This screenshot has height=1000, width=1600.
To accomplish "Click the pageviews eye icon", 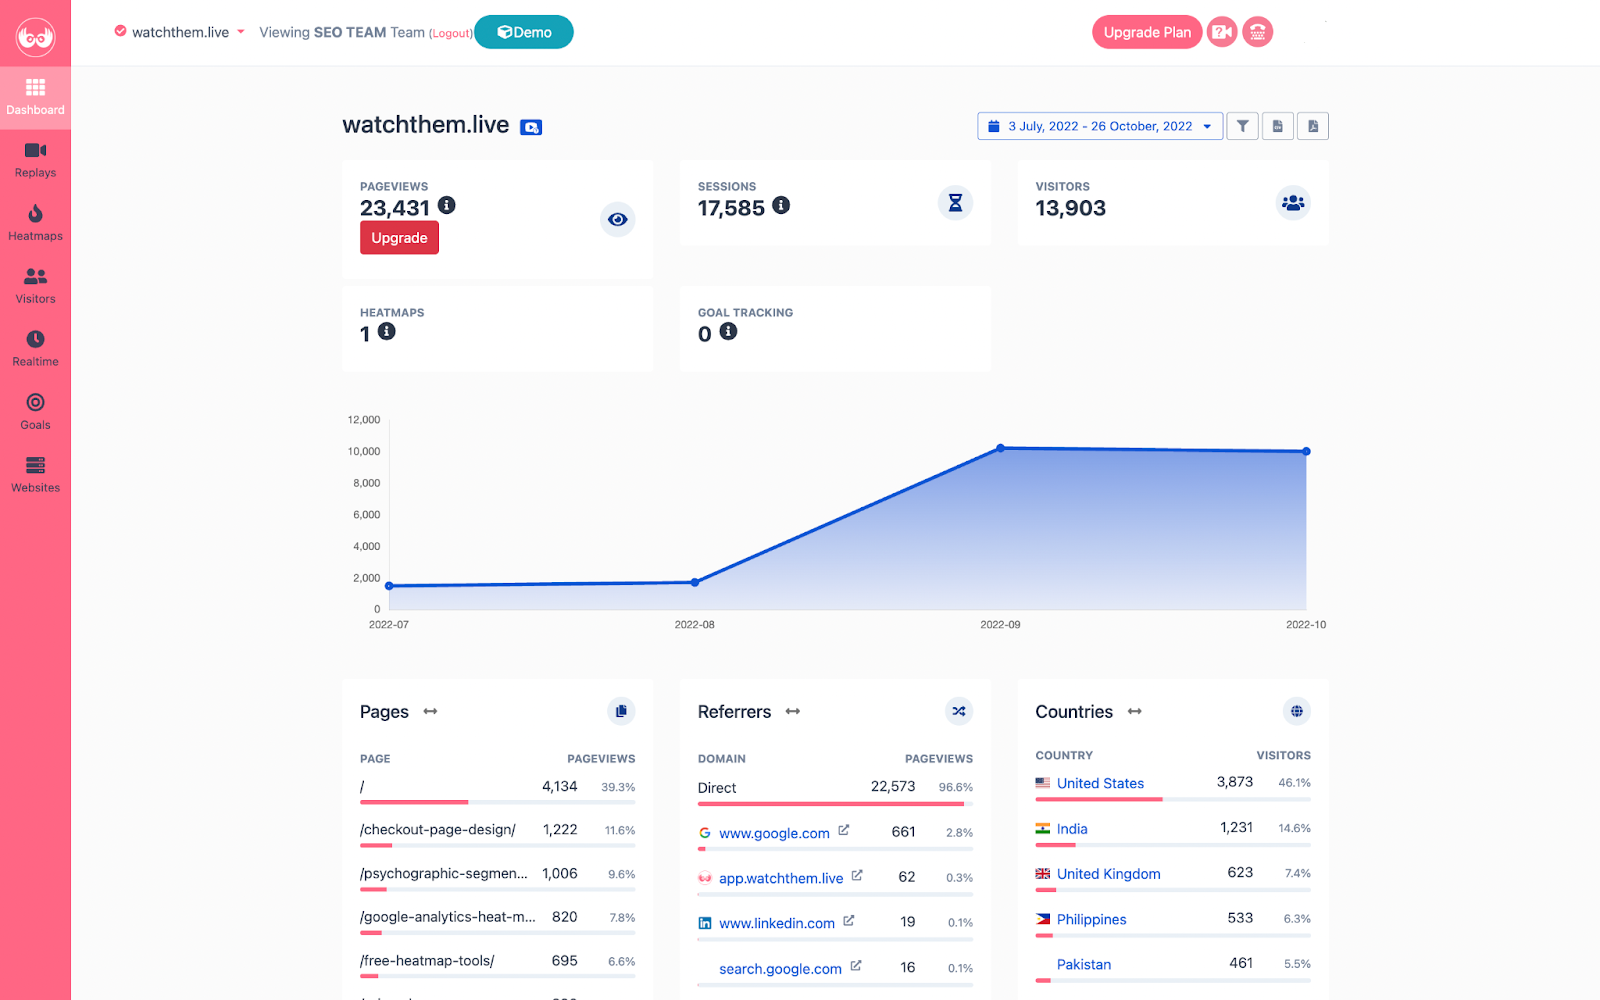I will tap(618, 219).
